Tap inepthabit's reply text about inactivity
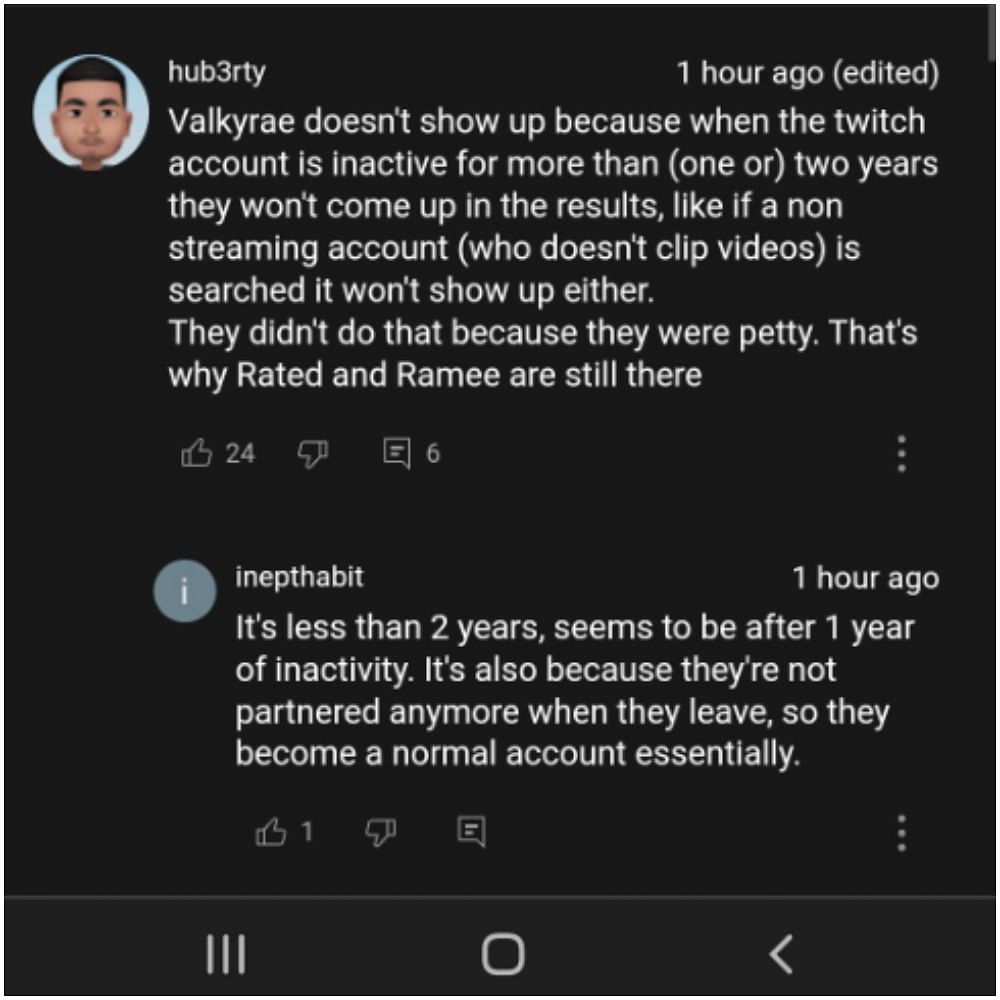 pos(575,691)
